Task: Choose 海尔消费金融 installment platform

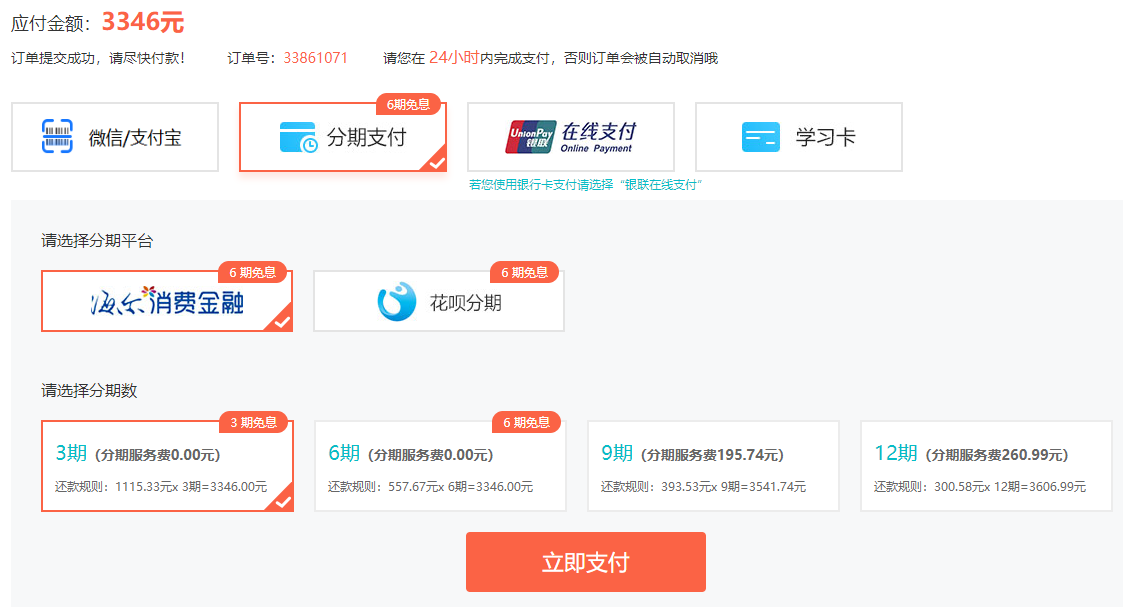Action: (x=167, y=301)
